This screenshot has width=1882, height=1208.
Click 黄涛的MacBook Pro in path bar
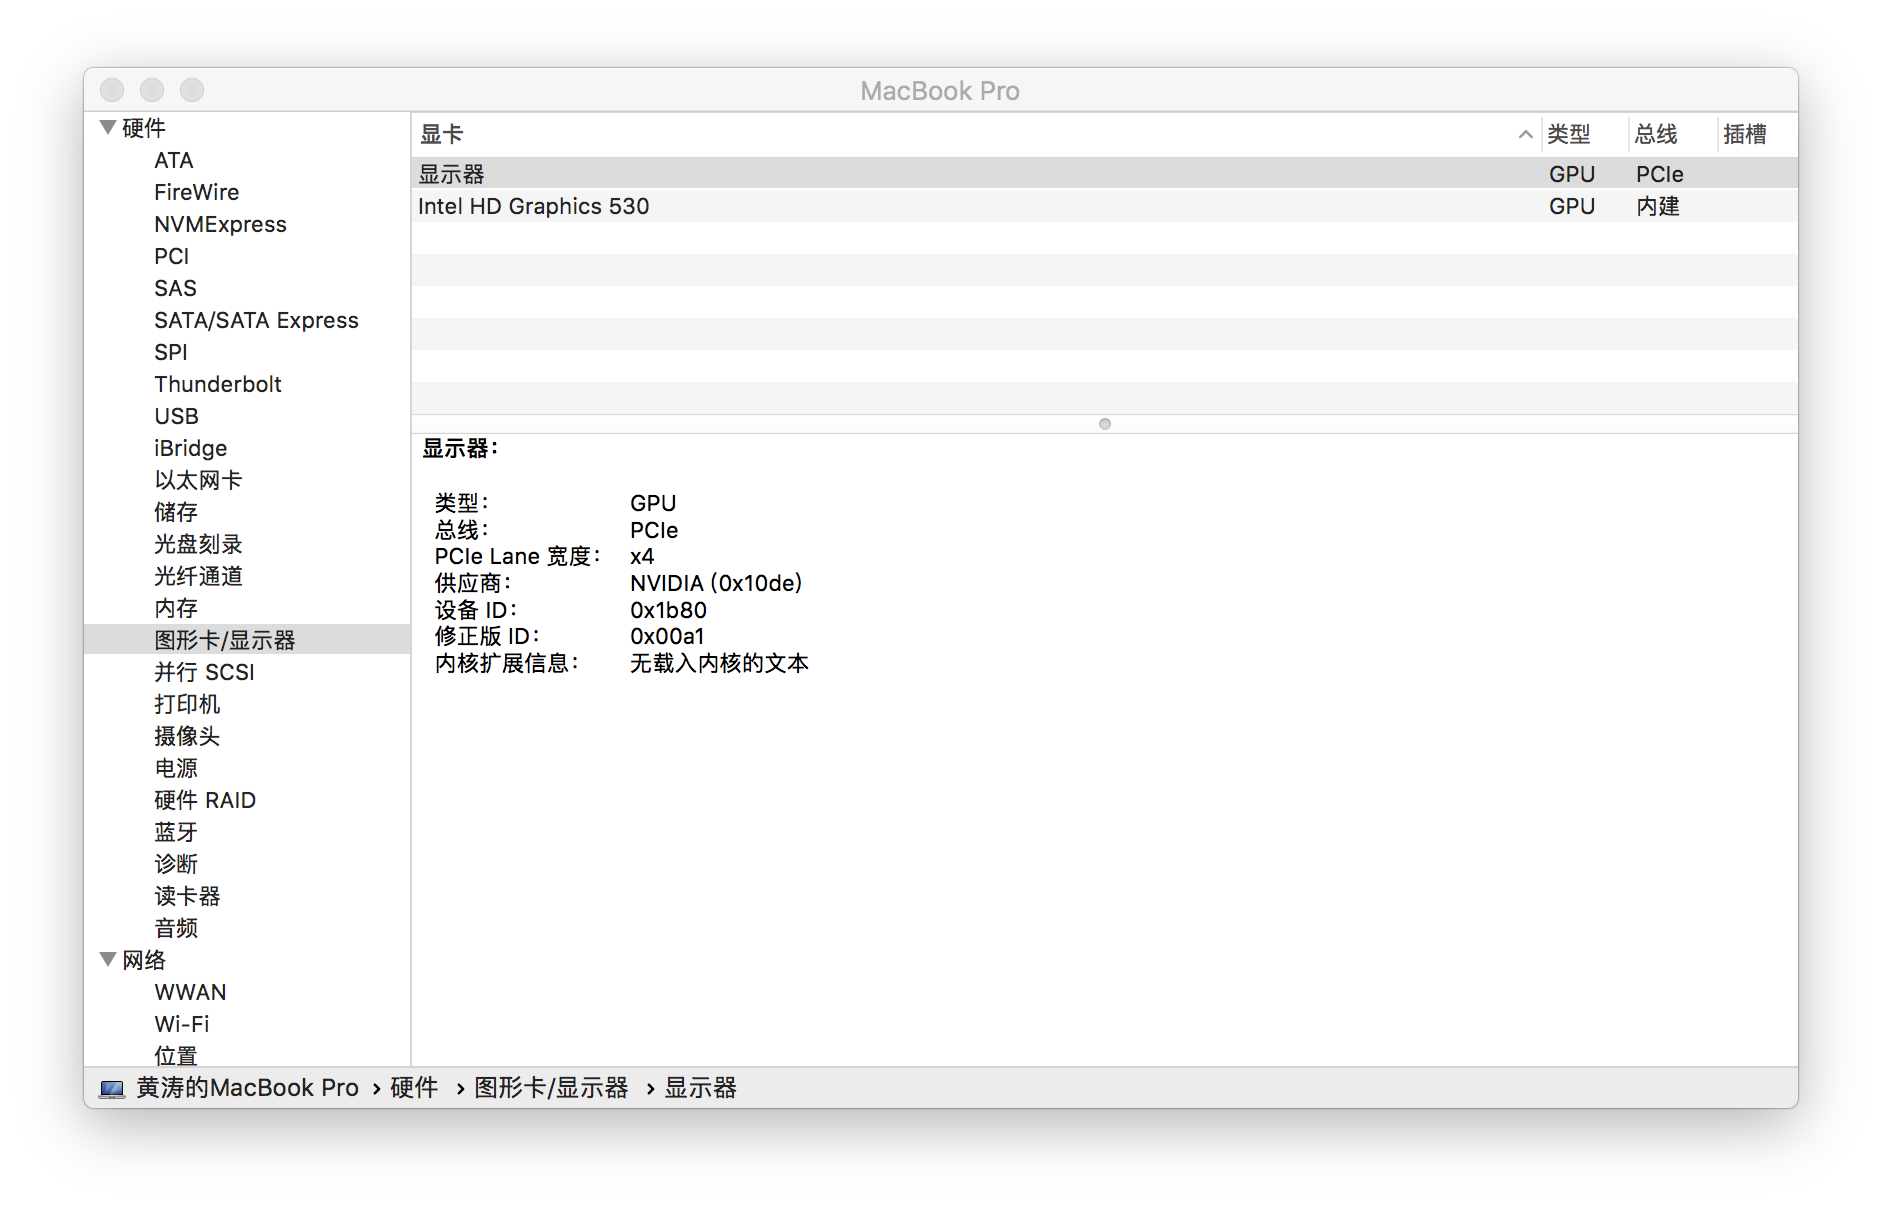tap(247, 1088)
